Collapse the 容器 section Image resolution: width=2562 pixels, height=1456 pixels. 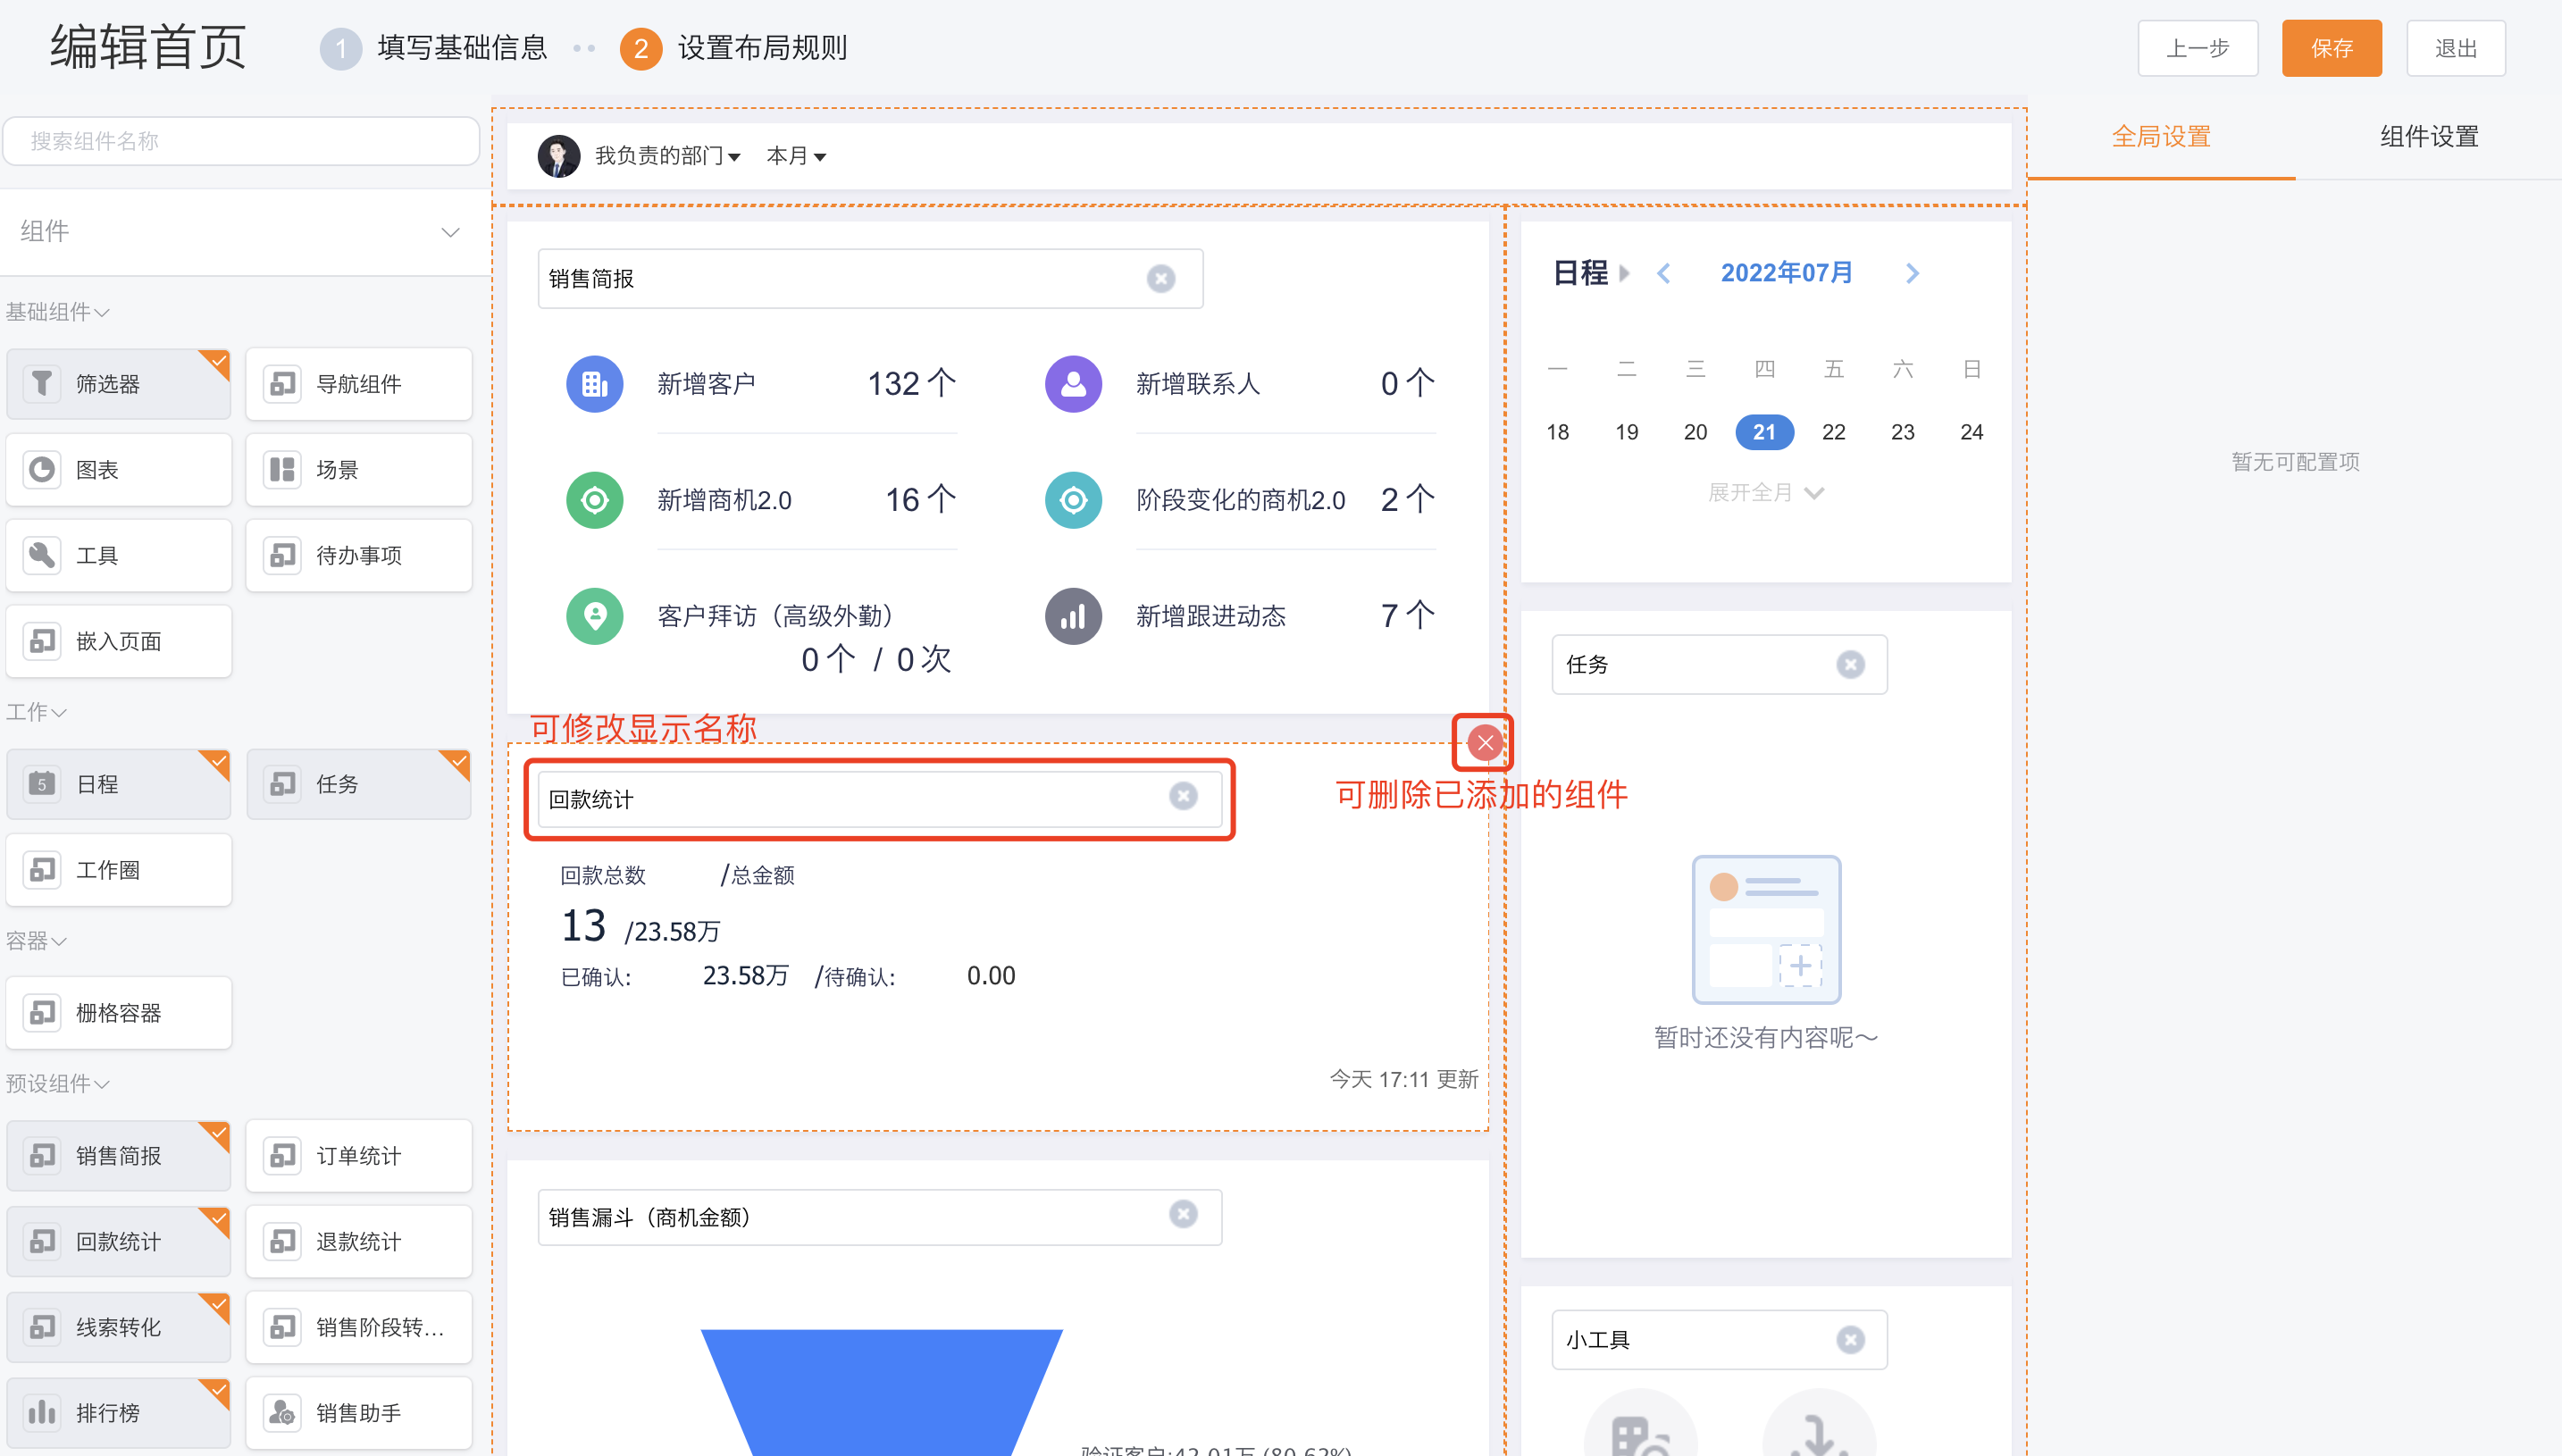coord(36,941)
